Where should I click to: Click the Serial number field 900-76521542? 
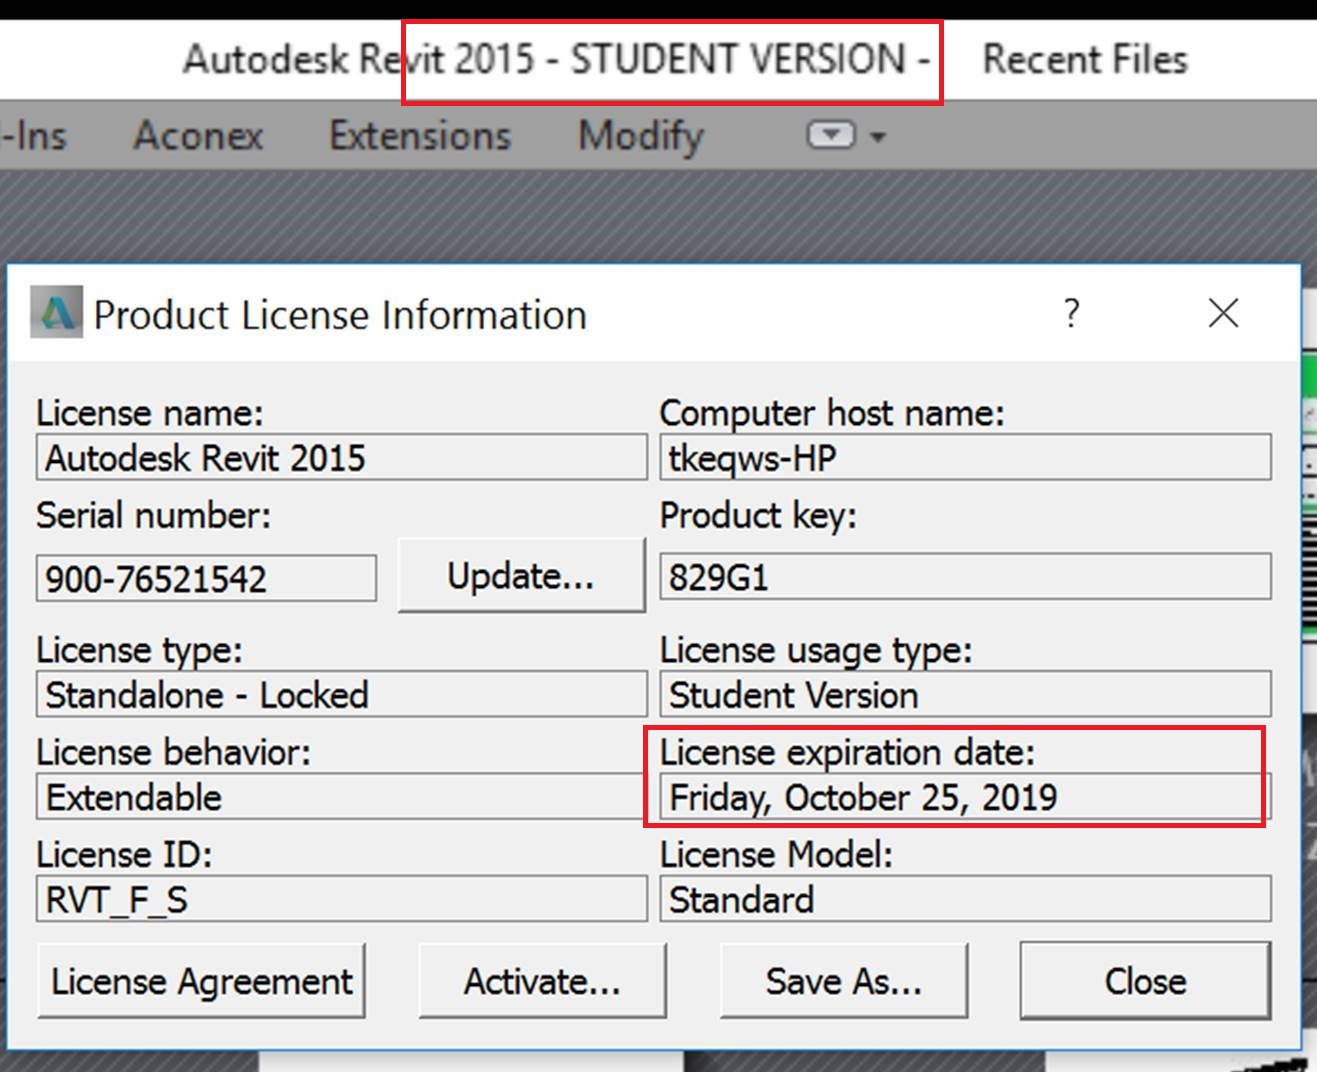coord(206,579)
